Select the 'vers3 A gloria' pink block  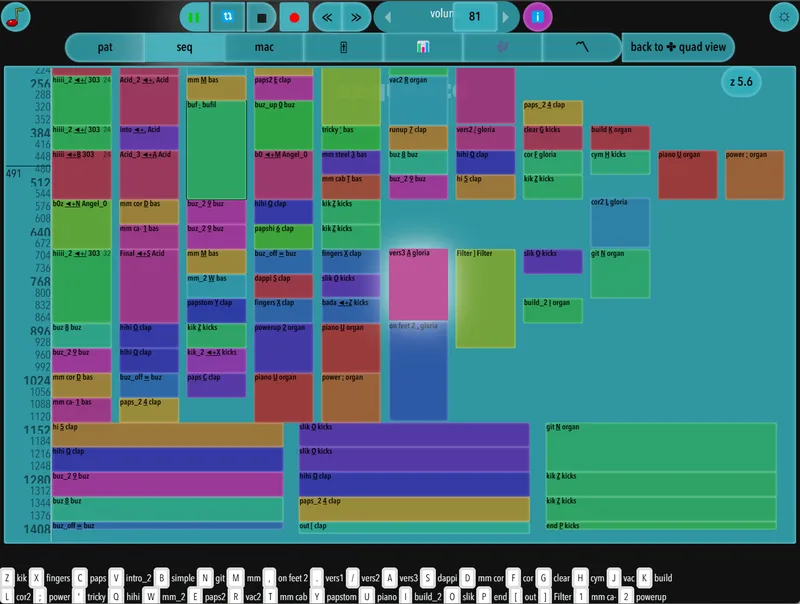coord(418,284)
